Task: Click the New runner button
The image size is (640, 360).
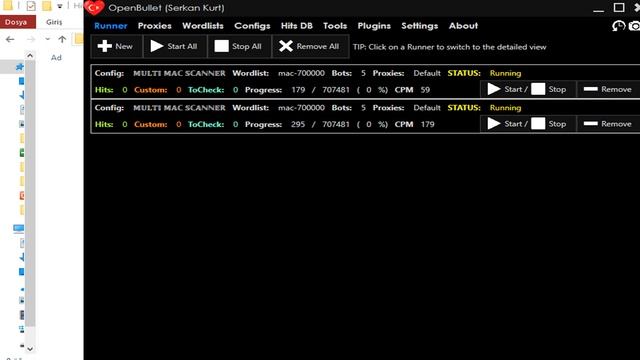Action: coord(116,46)
